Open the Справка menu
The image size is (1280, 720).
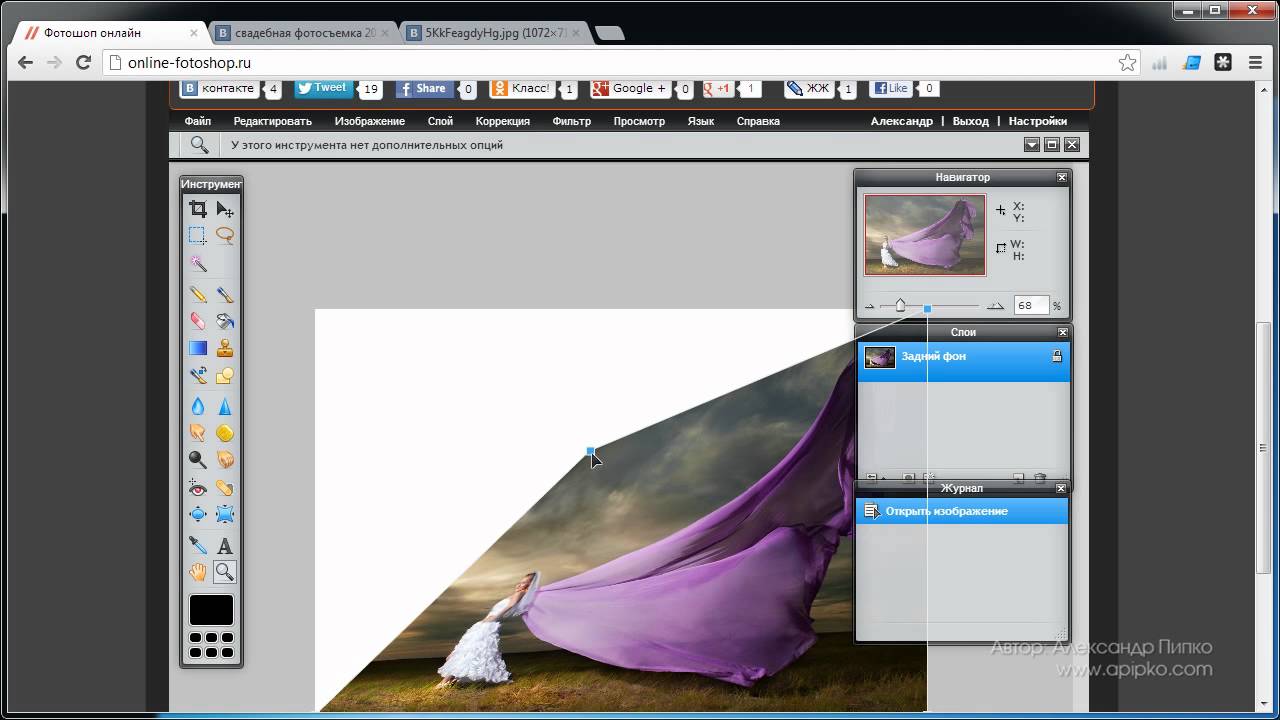pyautogui.click(x=758, y=121)
